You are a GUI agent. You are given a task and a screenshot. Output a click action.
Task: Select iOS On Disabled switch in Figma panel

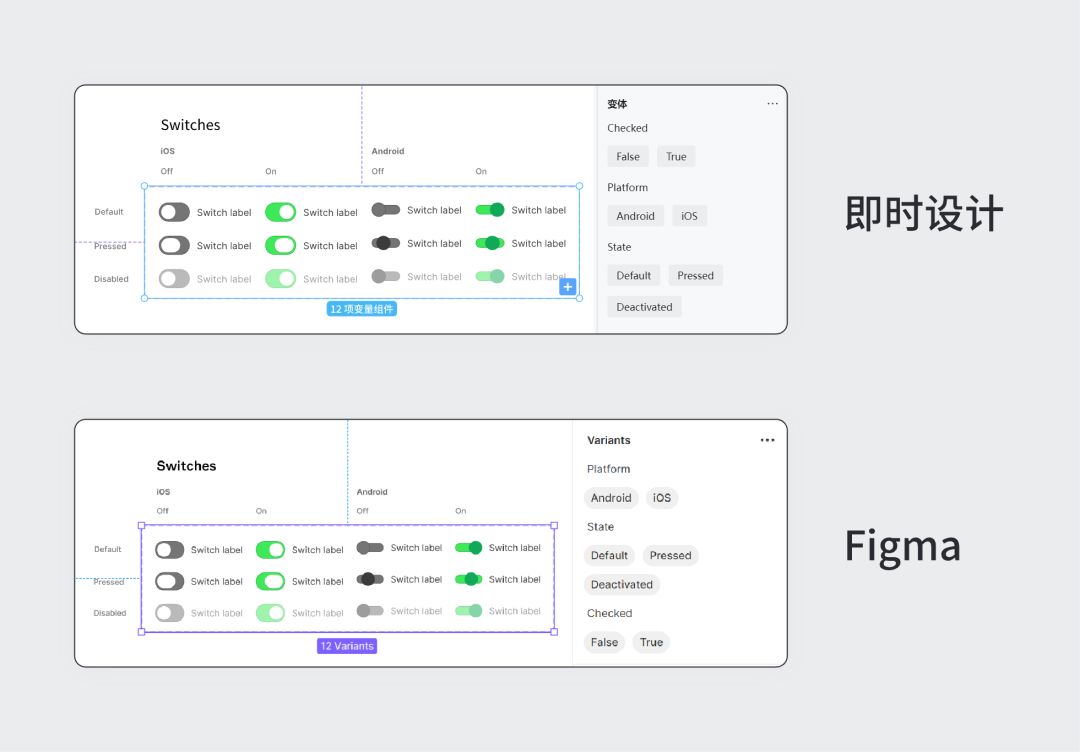pyautogui.click(x=270, y=613)
